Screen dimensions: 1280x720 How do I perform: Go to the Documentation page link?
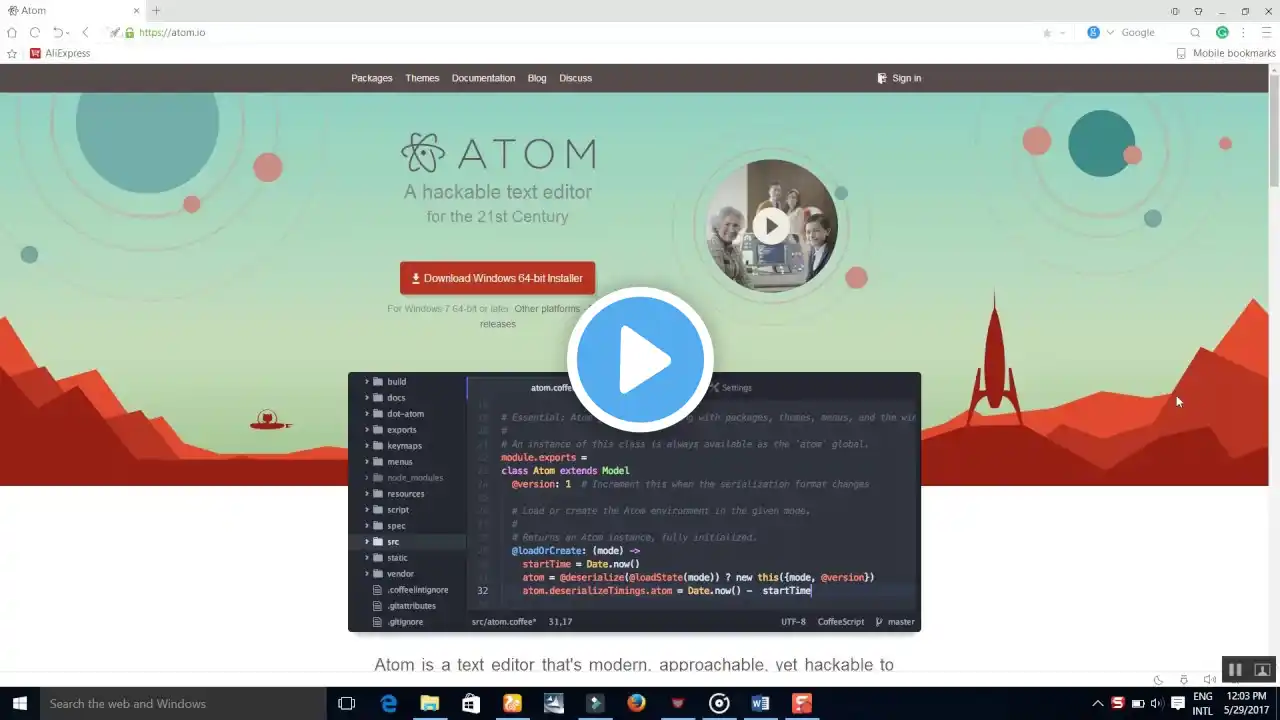(x=483, y=78)
